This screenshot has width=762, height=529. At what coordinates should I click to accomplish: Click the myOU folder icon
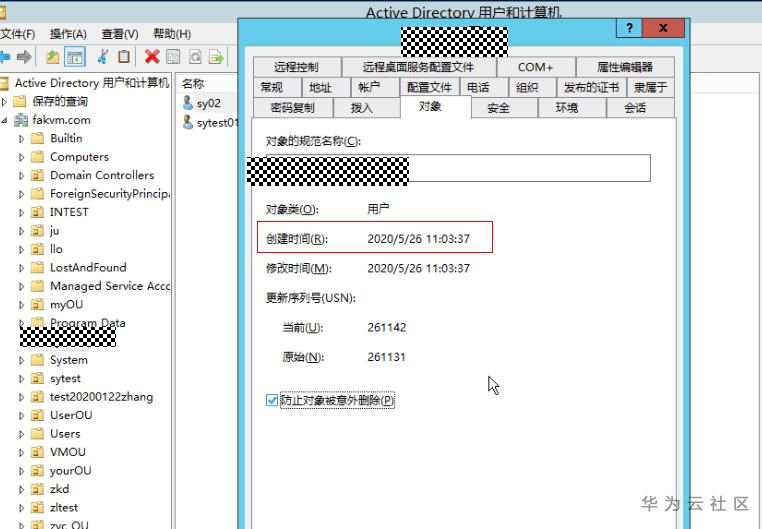tap(37, 305)
